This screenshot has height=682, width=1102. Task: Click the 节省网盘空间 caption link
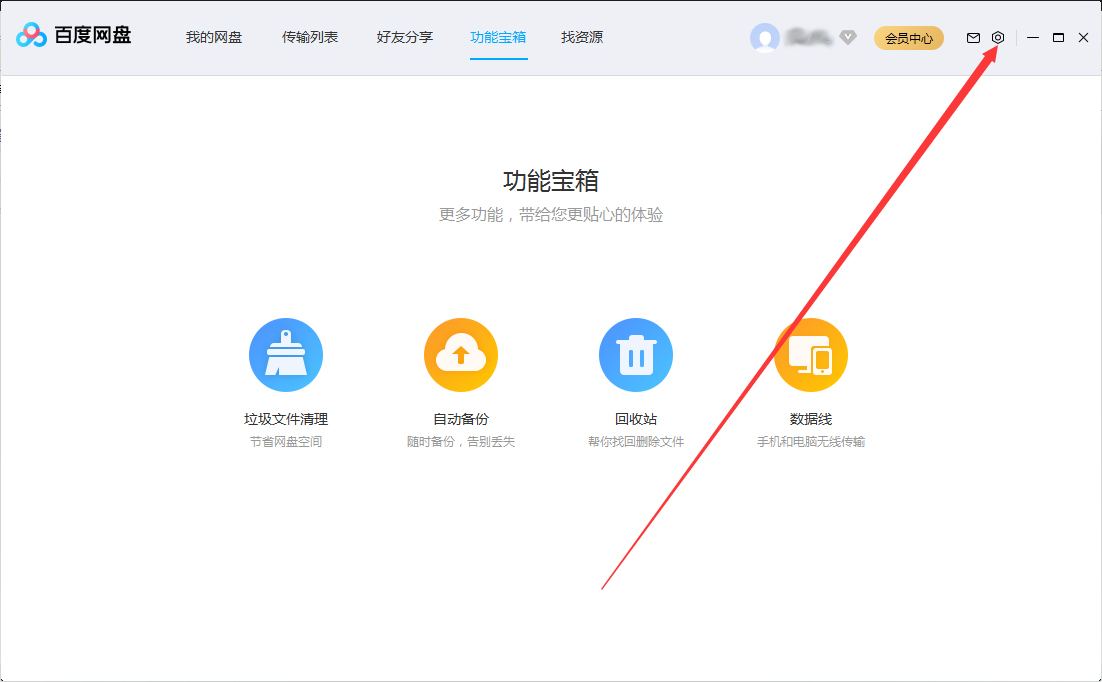coord(286,441)
